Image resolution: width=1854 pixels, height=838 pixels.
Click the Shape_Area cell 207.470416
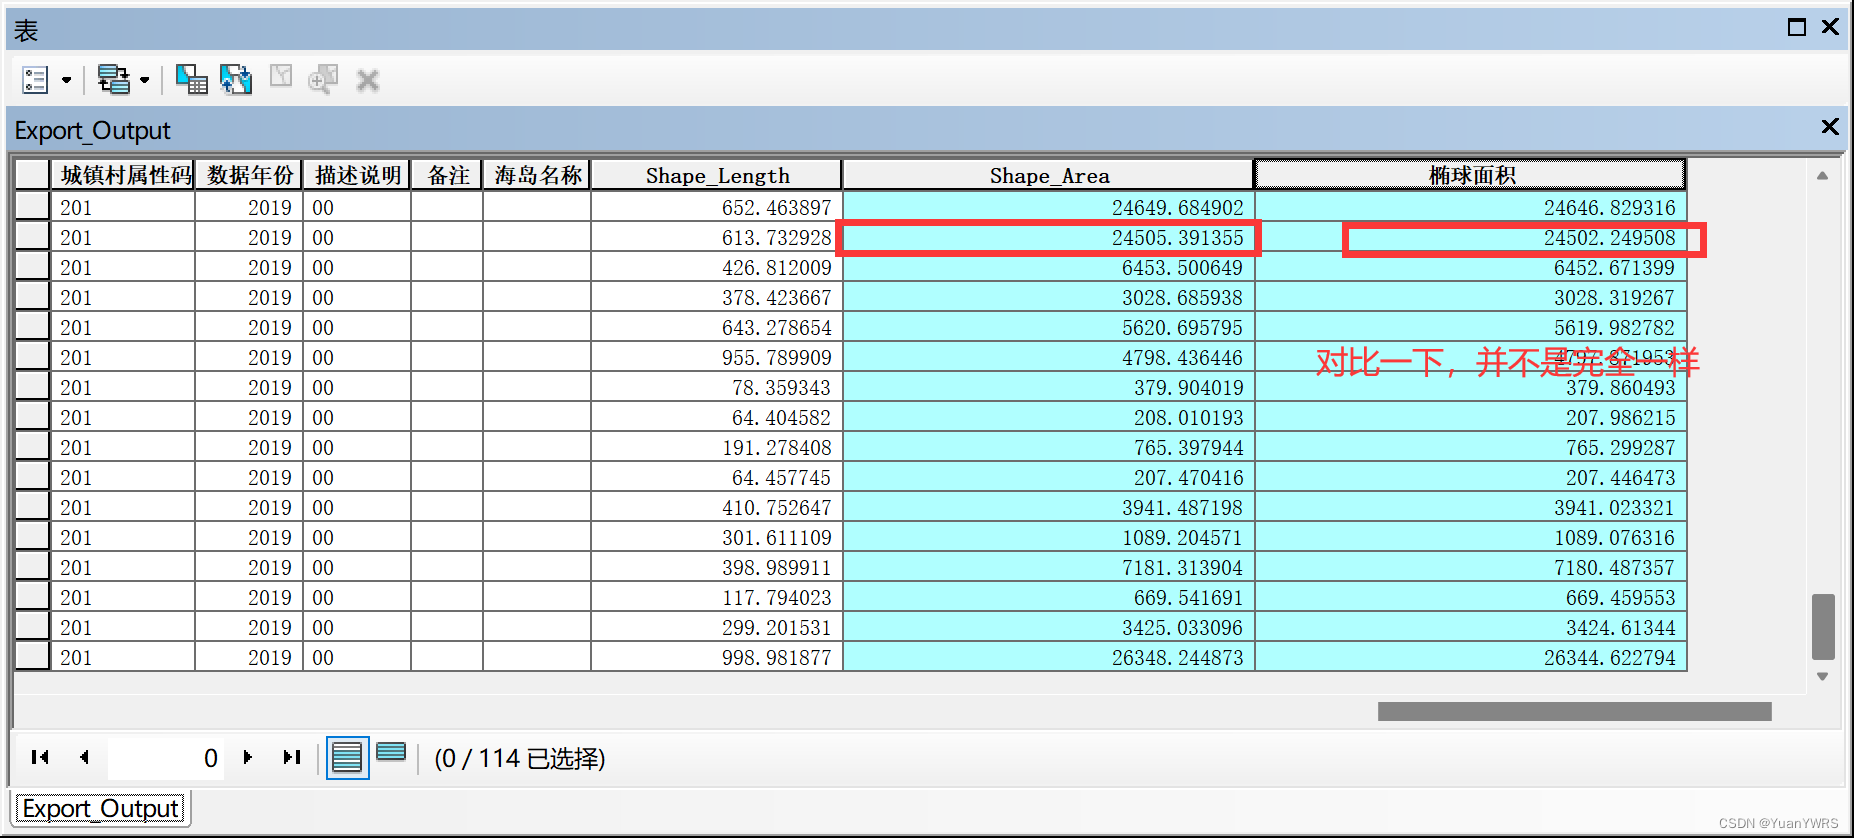[x=1049, y=477]
